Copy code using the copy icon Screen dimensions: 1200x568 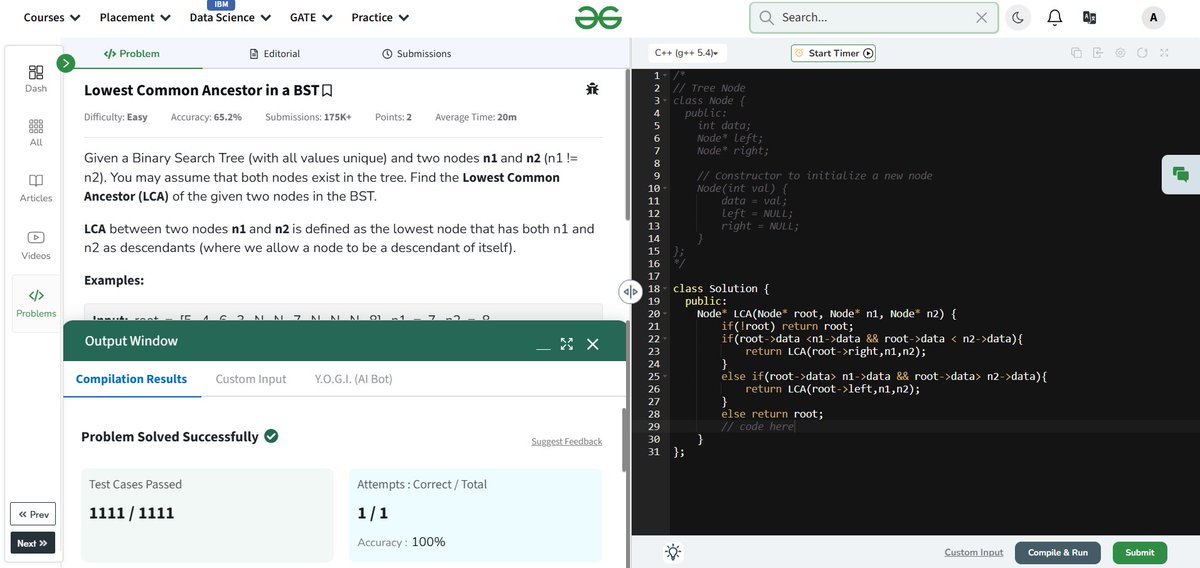[x=1076, y=53]
